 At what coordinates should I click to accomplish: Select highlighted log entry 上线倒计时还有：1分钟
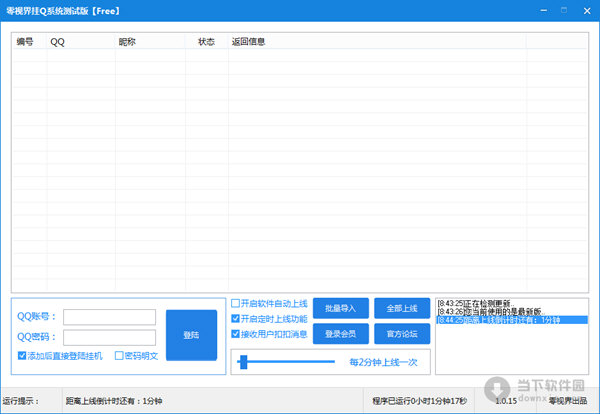tap(512, 320)
